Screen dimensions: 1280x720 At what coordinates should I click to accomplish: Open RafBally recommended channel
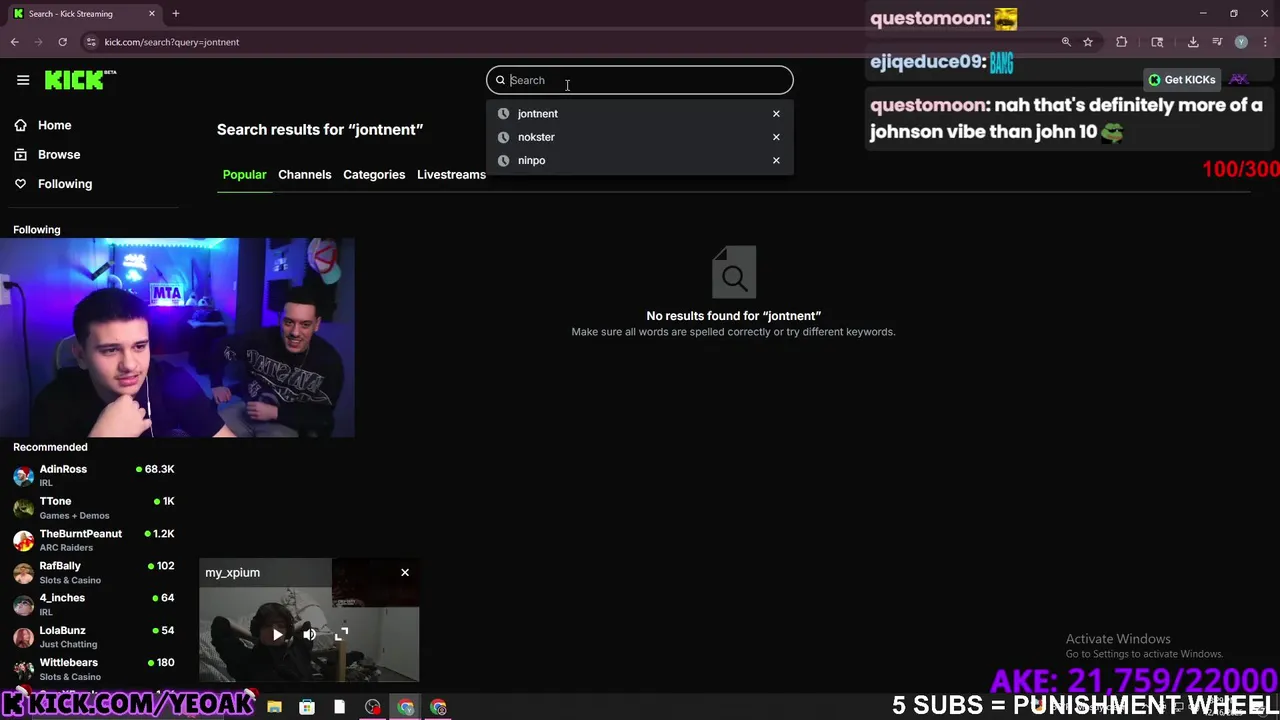[x=94, y=572]
